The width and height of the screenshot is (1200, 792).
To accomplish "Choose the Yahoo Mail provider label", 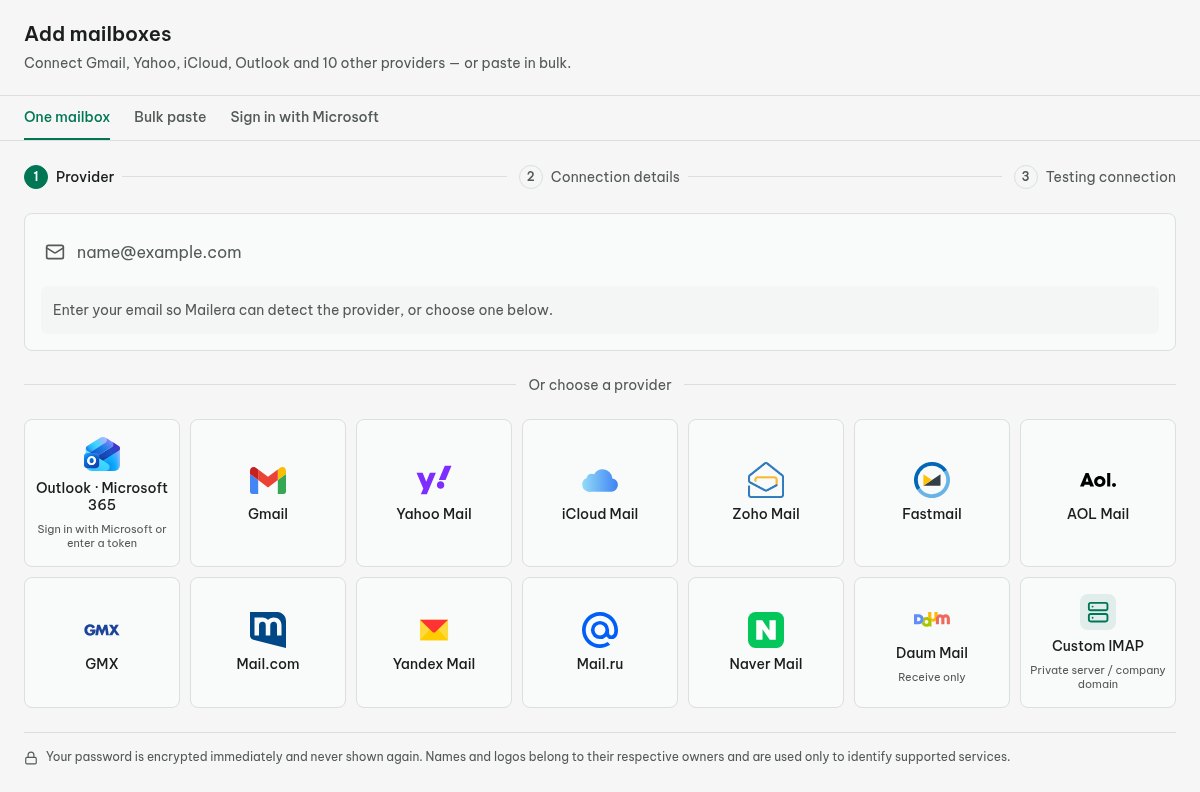I will (434, 514).
